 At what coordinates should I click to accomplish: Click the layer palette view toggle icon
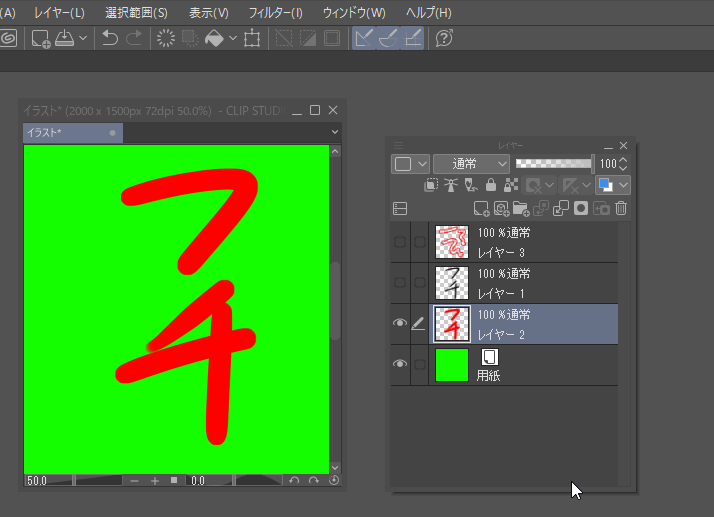[400, 209]
